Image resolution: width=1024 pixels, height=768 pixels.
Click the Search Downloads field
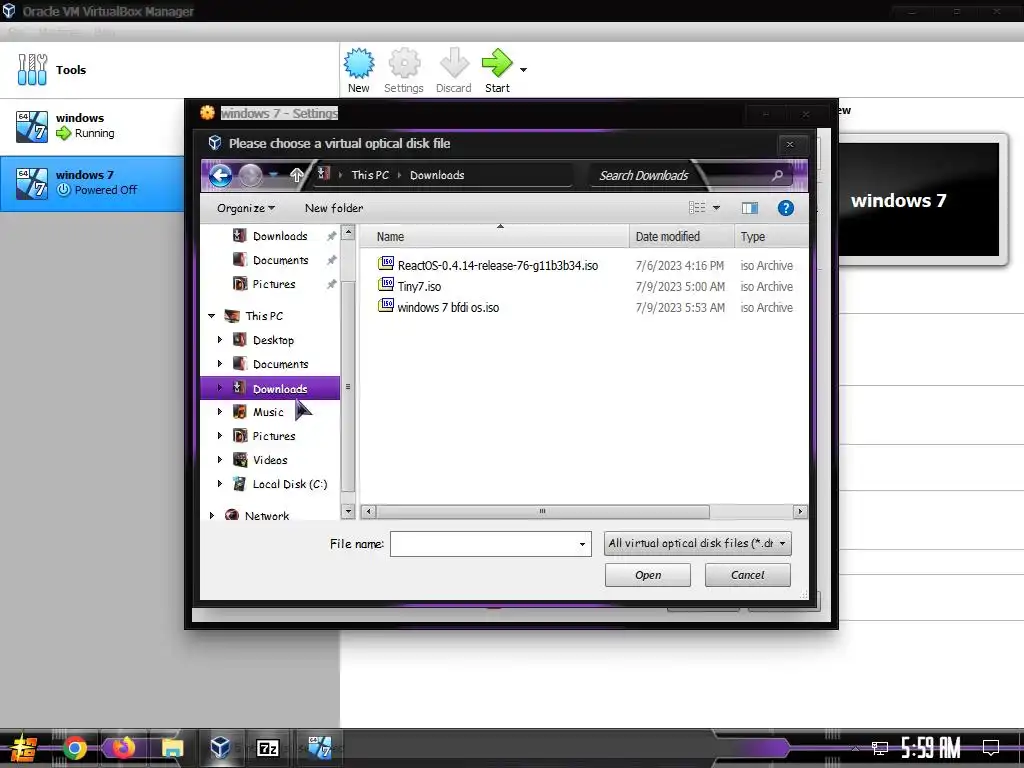679,175
